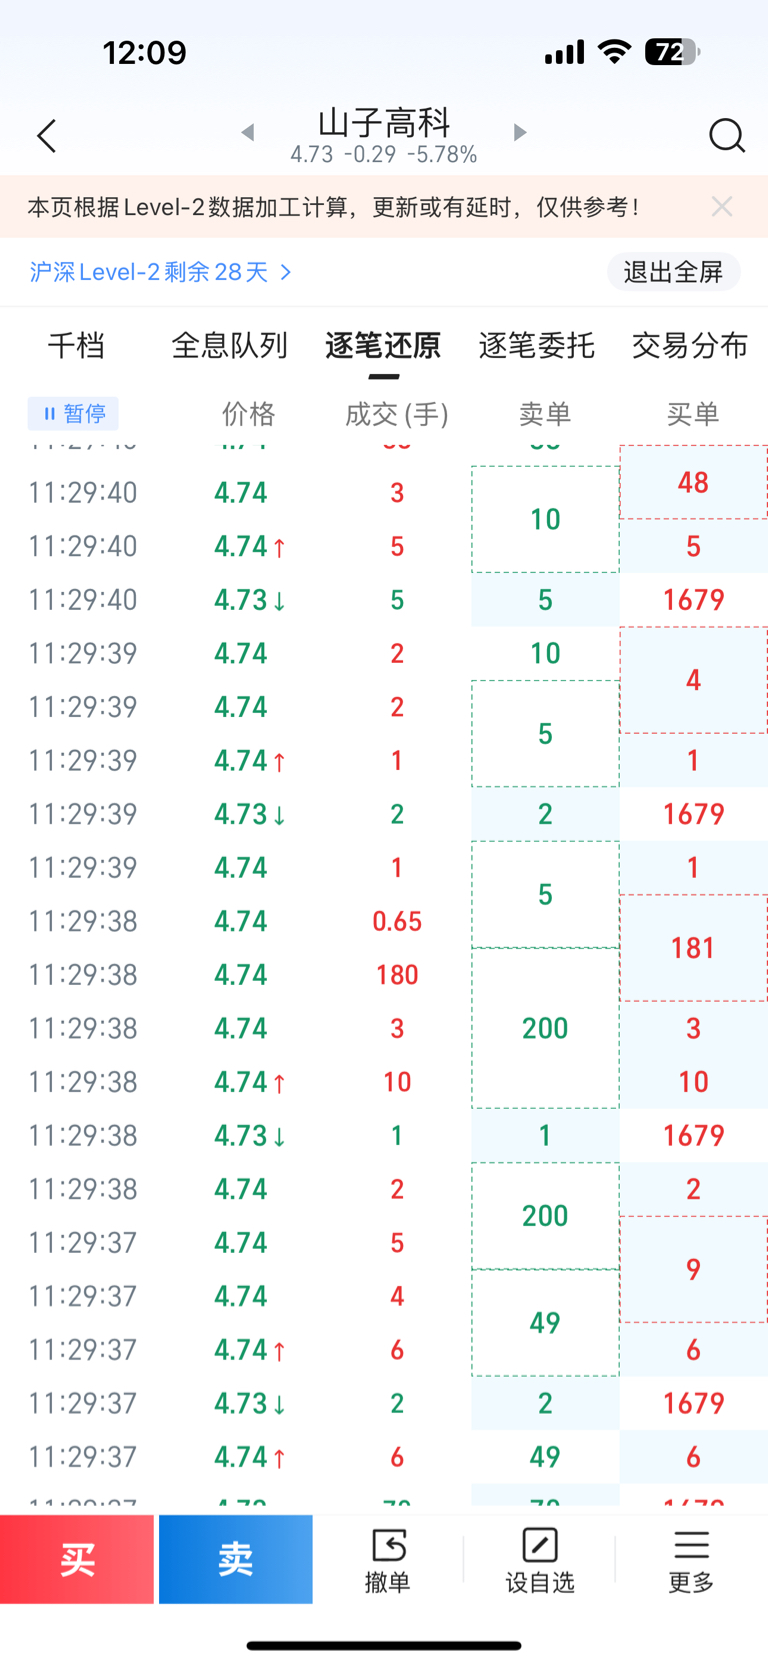Viewport: 768px width, 1665px height.
Task: Tap the 退出全屏 exit fullscreen button
Action: pos(673,272)
